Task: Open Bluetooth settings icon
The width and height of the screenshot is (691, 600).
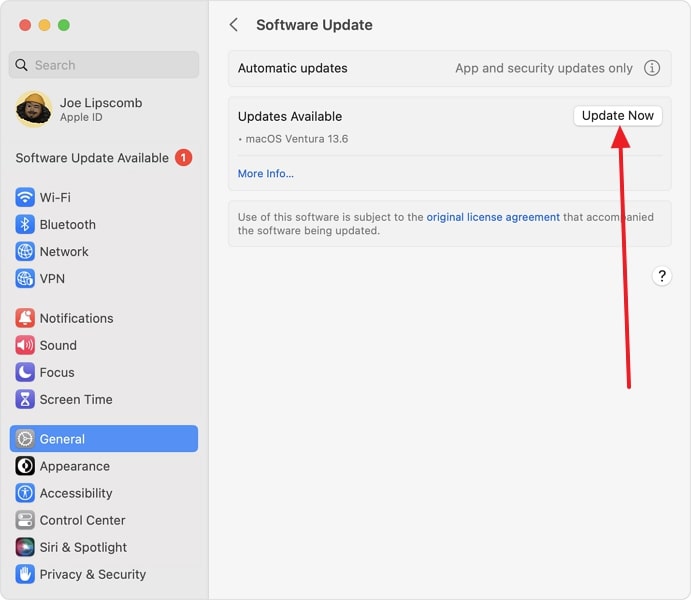Action: click(x=25, y=224)
